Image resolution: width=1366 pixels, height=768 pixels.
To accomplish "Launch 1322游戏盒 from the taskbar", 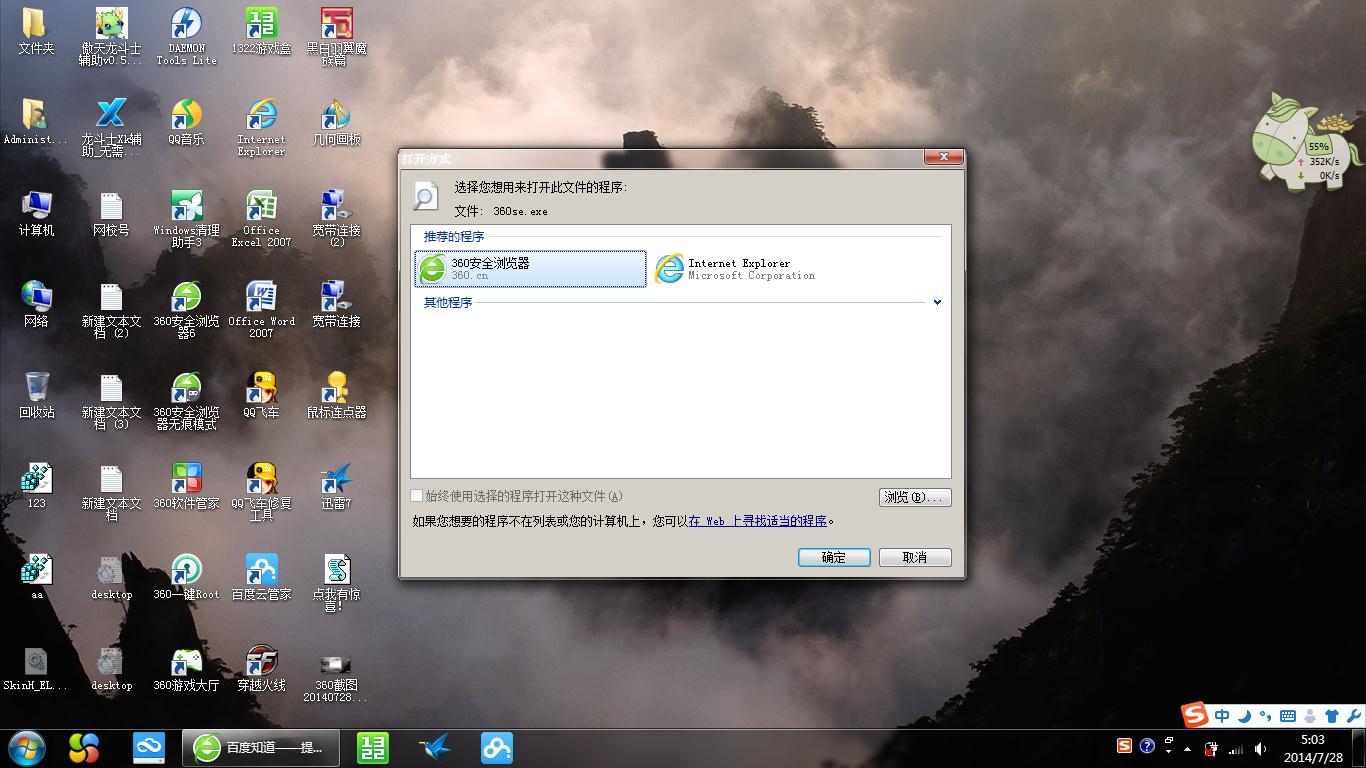I will click(374, 747).
